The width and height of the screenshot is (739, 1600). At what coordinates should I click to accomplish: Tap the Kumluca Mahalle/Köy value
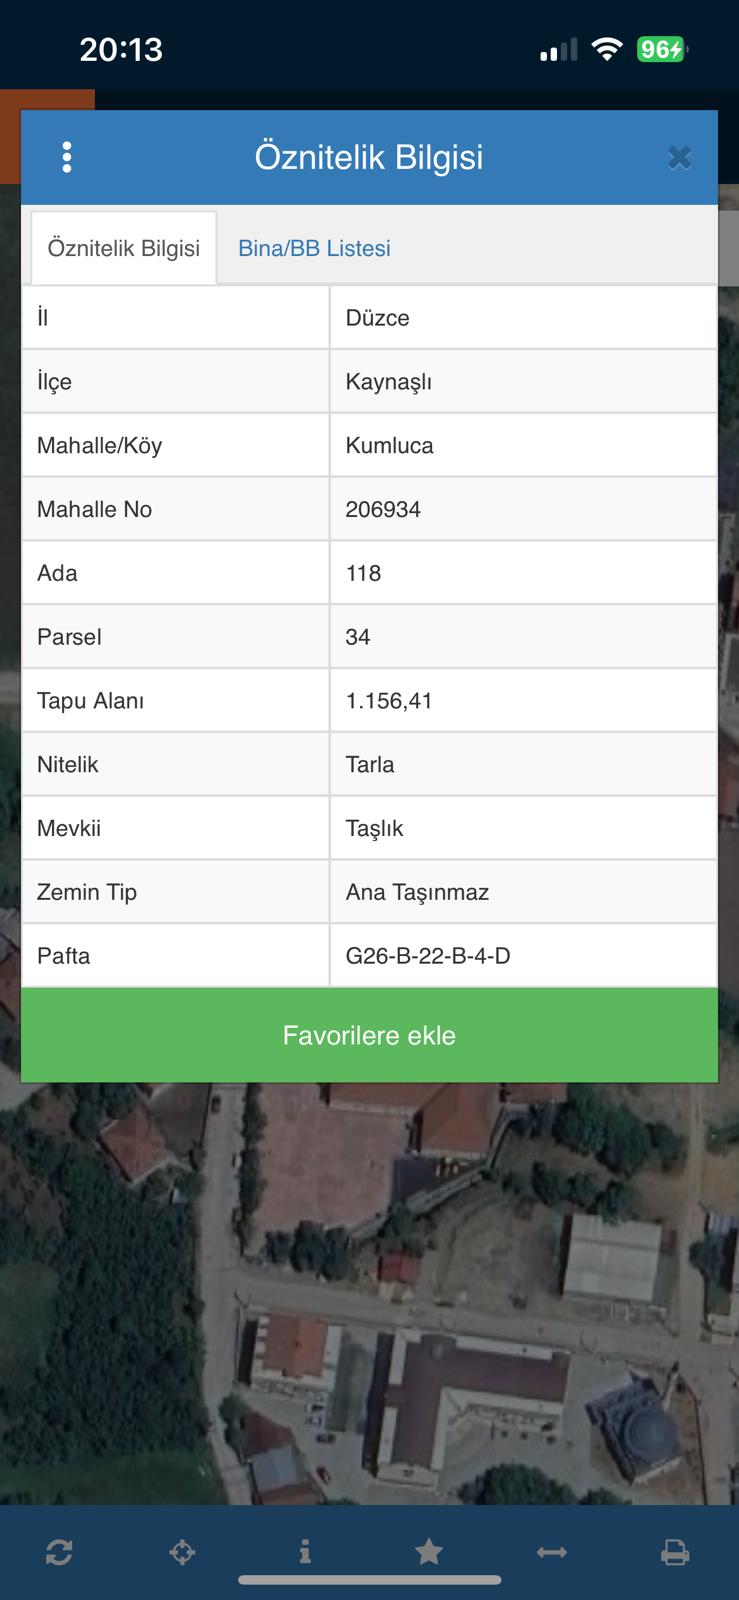[389, 446]
